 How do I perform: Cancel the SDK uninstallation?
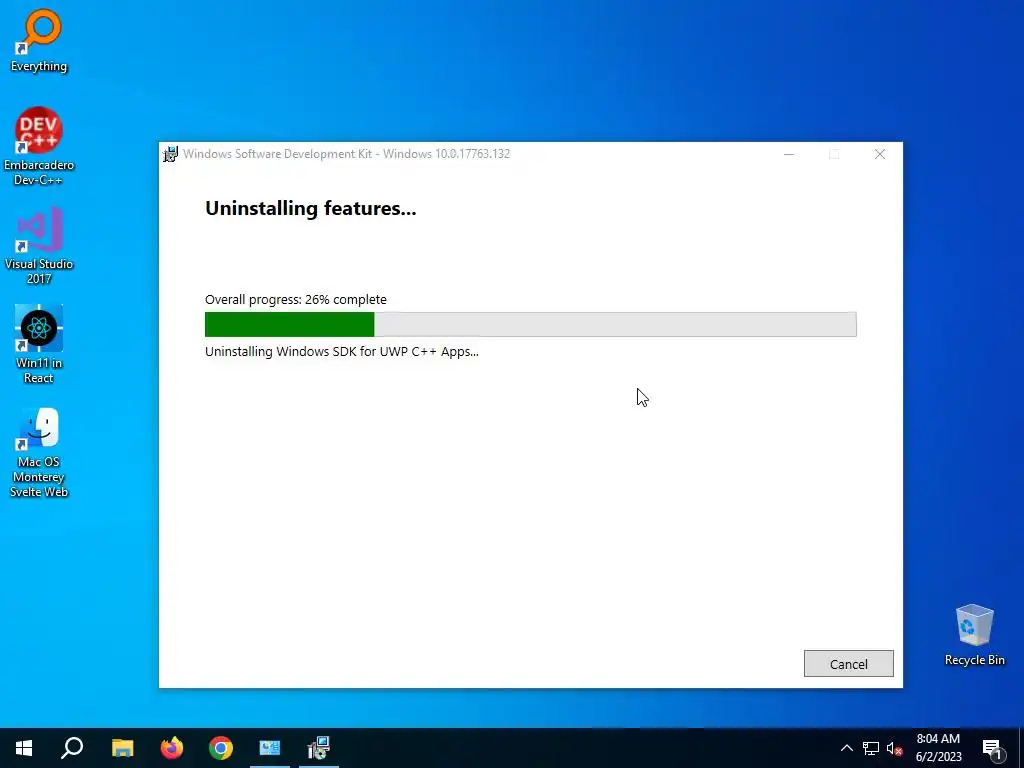(x=848, y=664)
